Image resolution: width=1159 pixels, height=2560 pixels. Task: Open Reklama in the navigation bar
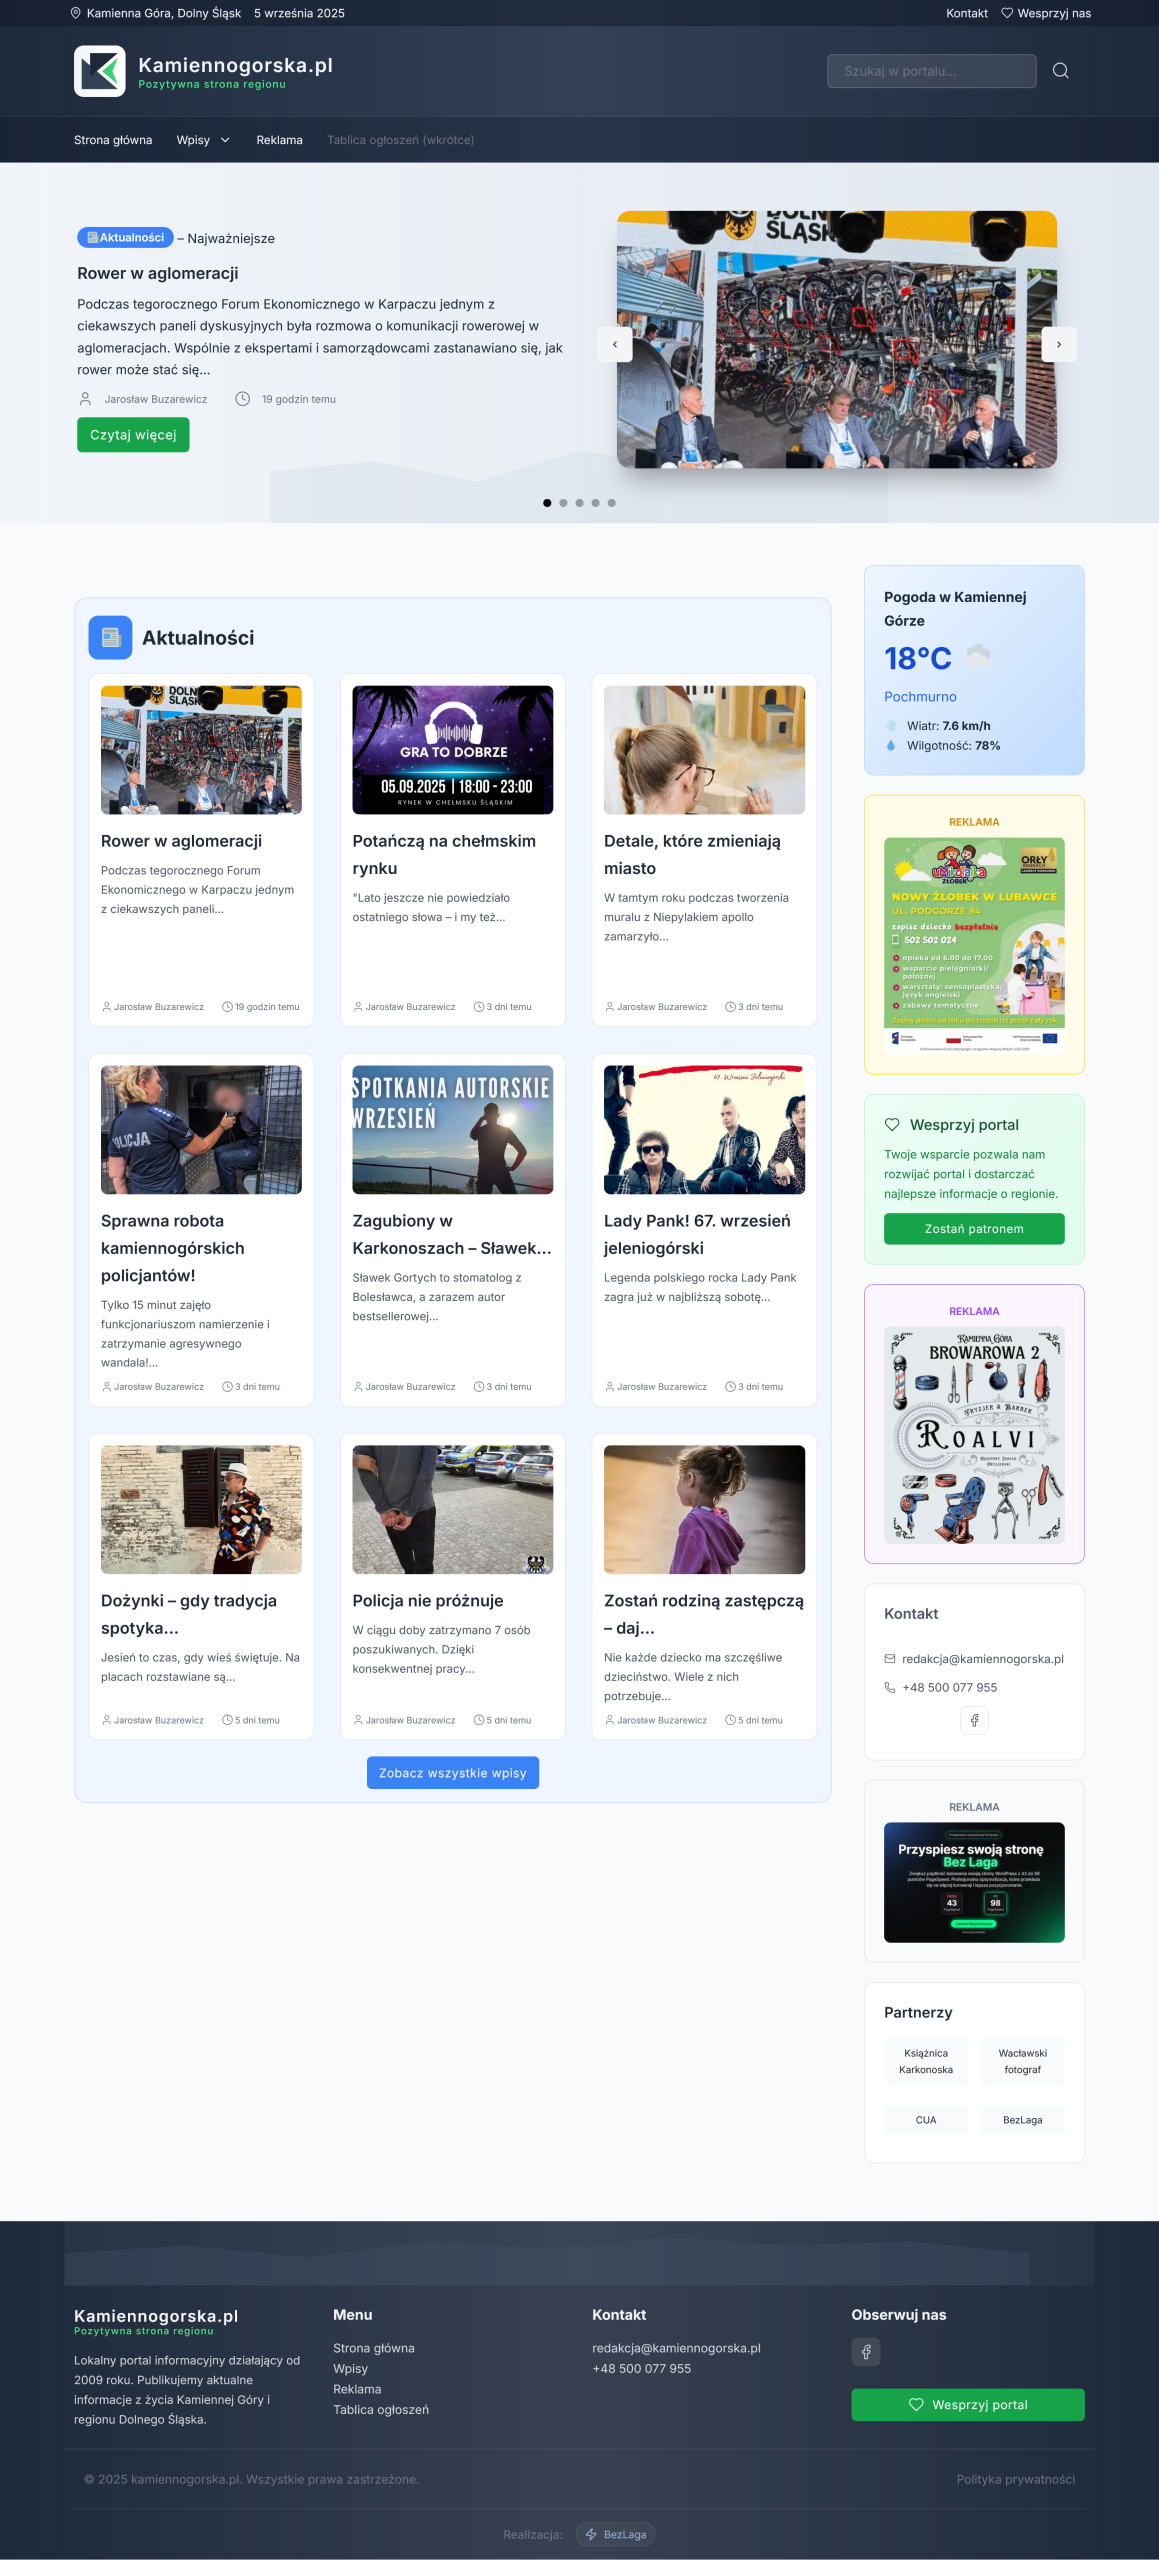[x=279, y=140]
